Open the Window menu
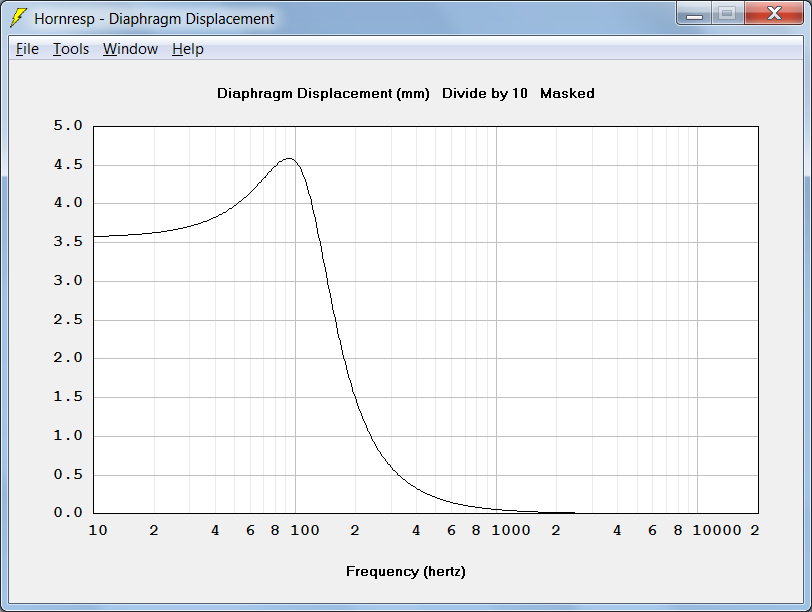 click(x=130, y=49)
